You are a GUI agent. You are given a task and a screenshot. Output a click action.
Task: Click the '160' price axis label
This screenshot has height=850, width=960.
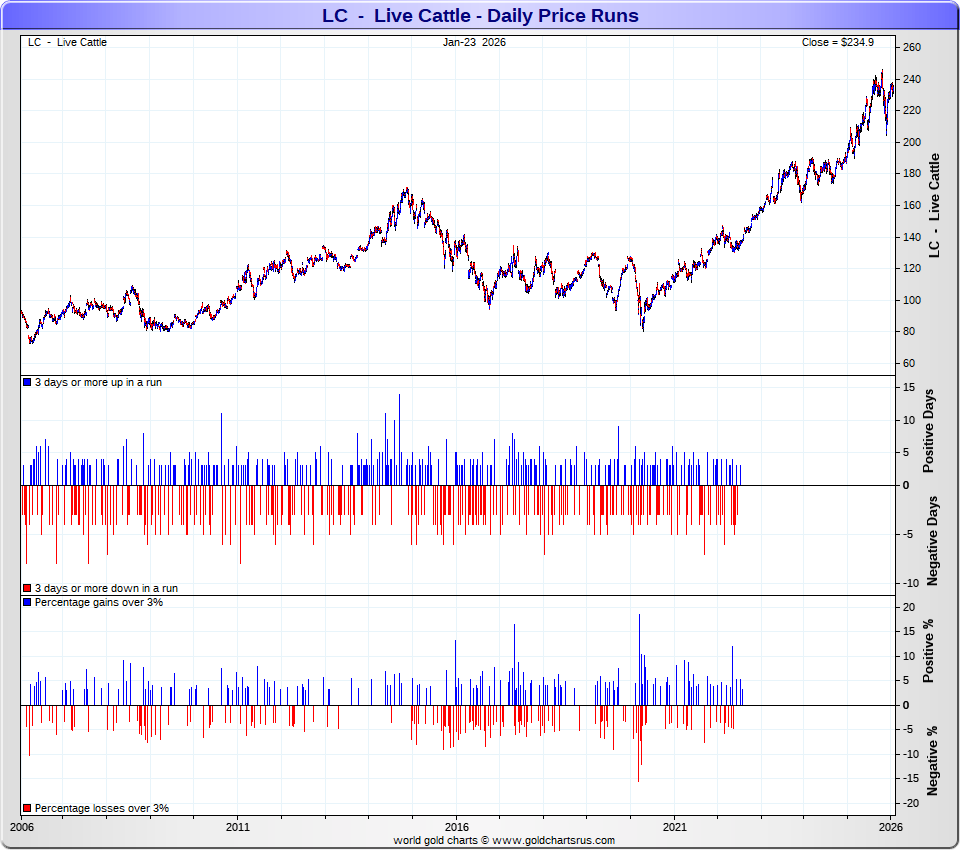click(912, 205)
